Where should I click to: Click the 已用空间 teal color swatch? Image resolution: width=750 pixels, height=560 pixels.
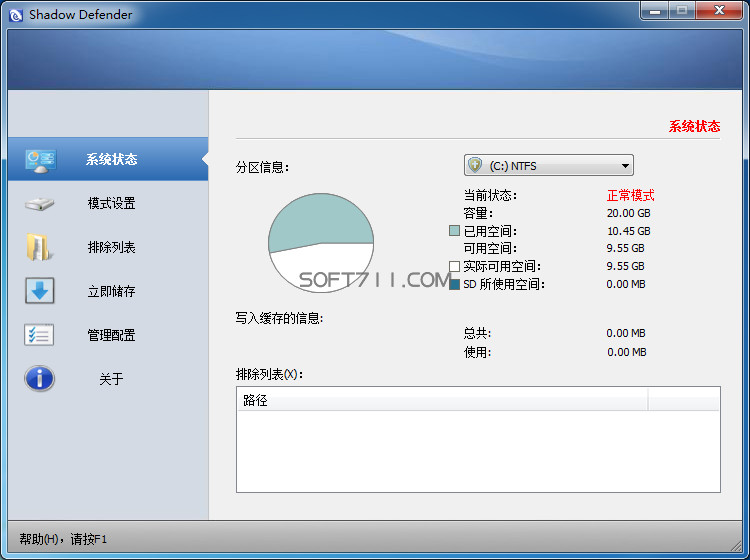click(x=454, y=231)
